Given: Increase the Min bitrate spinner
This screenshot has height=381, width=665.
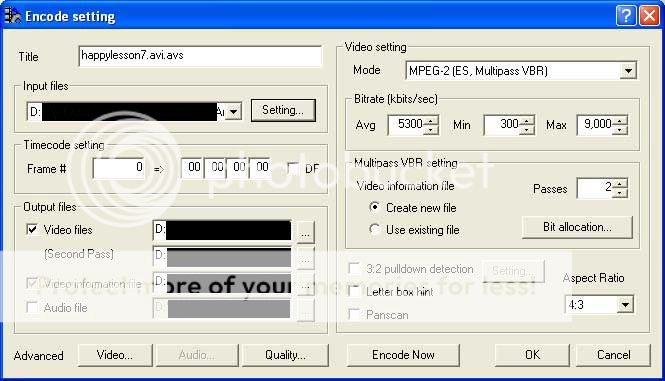Looking at the screenshot, I should click(527, 120).
